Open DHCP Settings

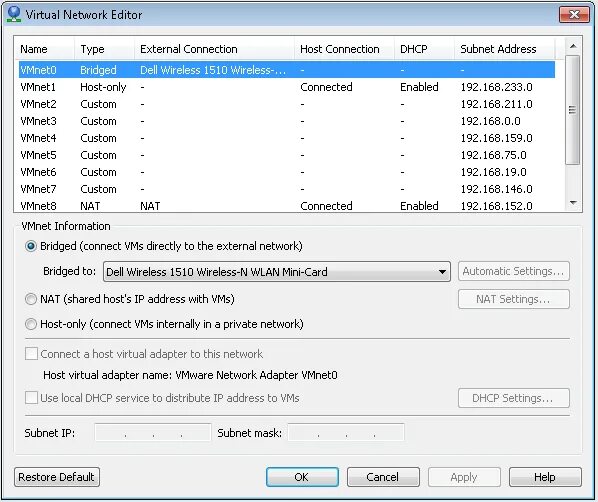514,398
